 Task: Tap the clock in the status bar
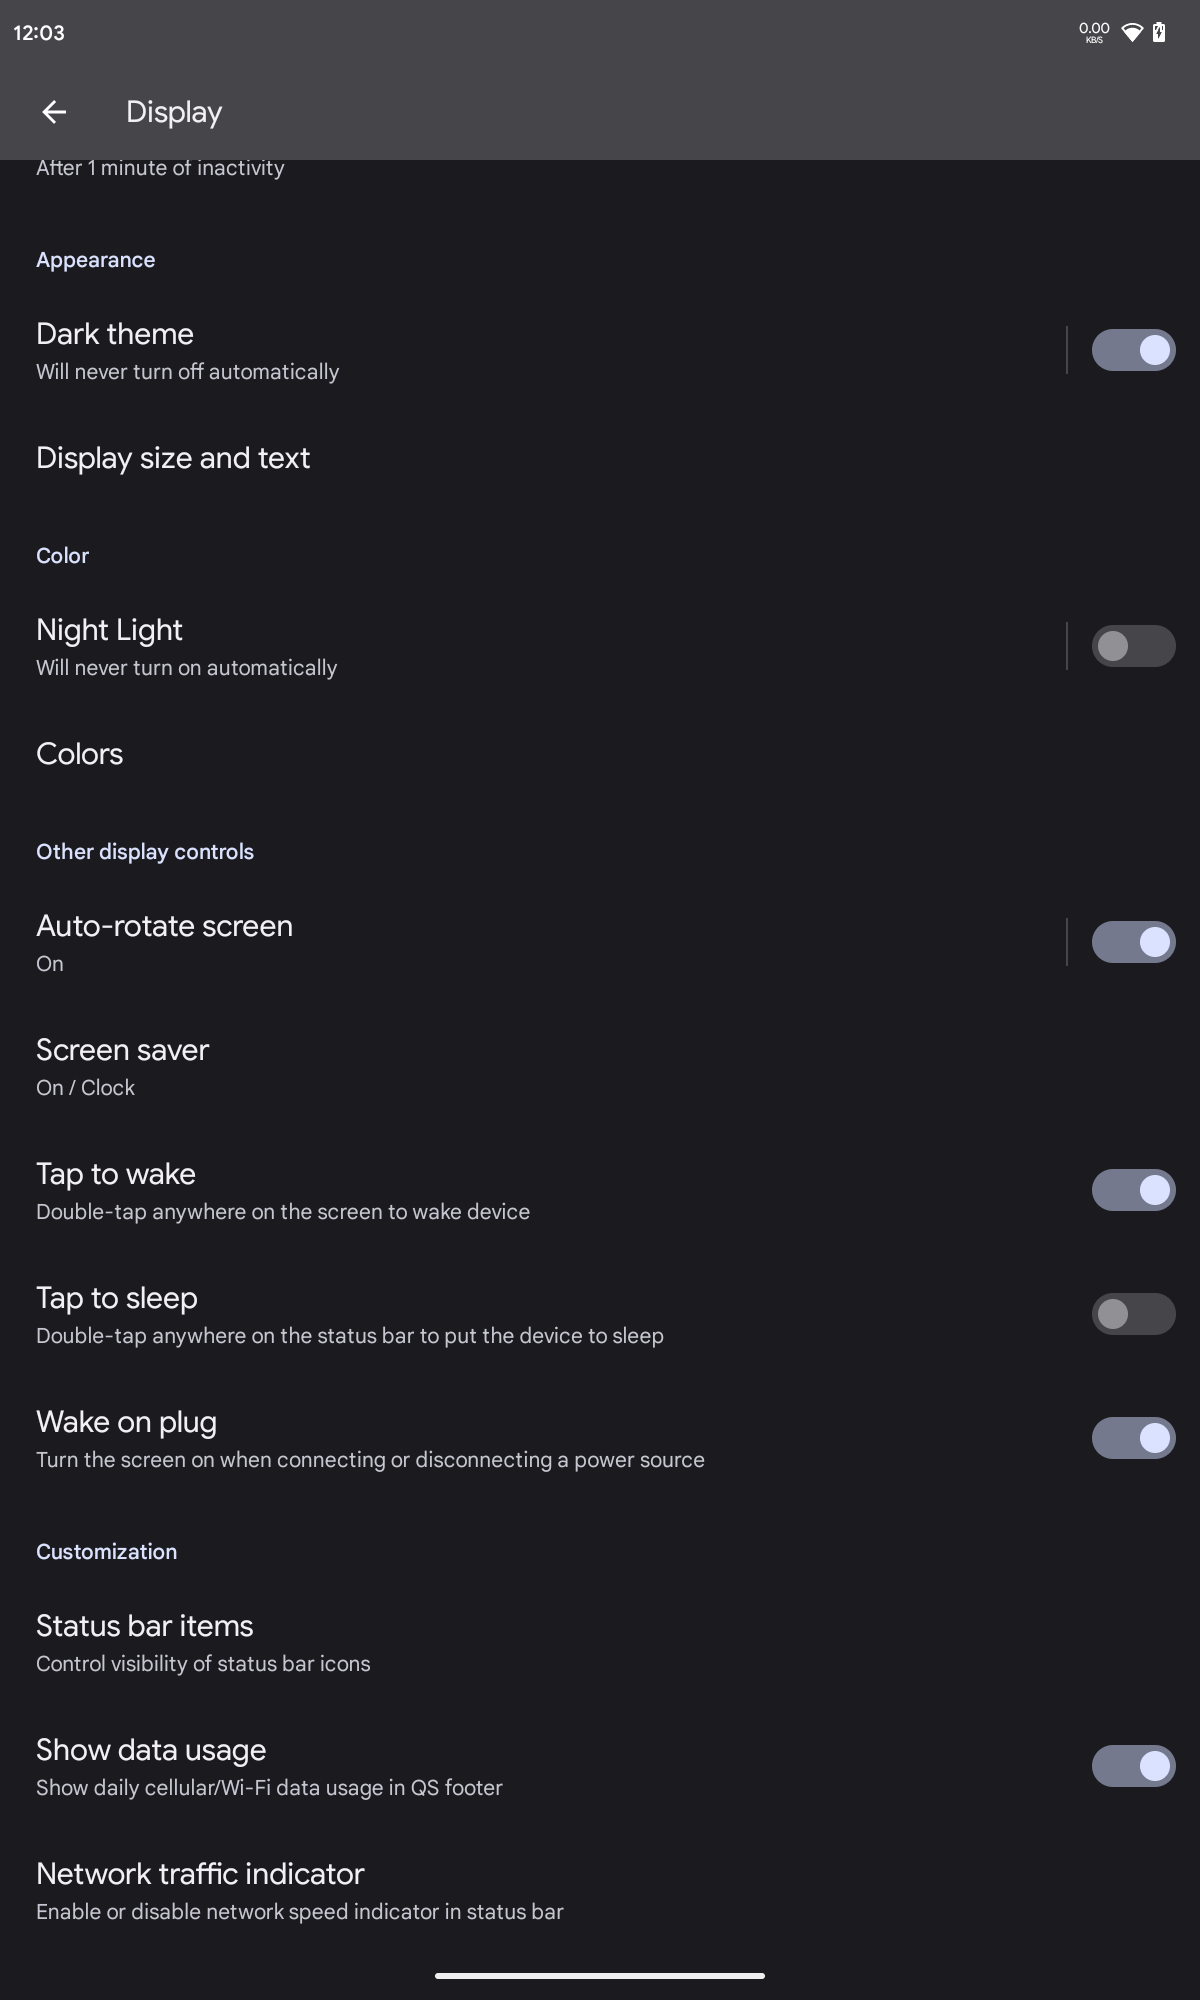39,33
